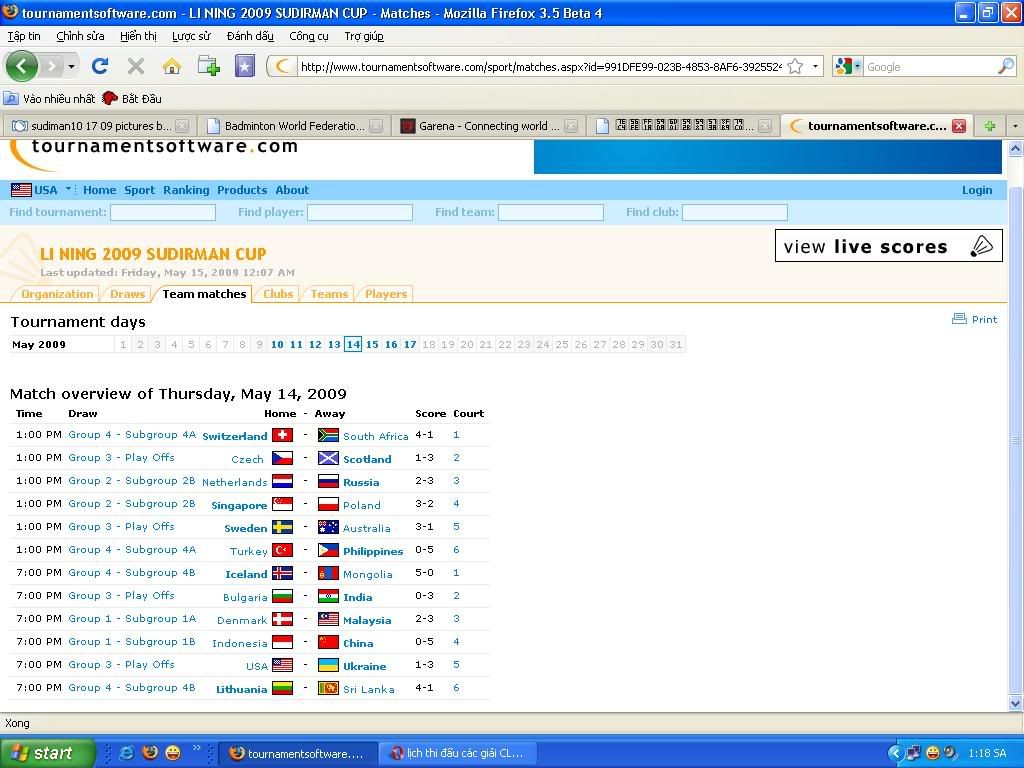Expand the URL bar history dropdown

pos(815,67)
